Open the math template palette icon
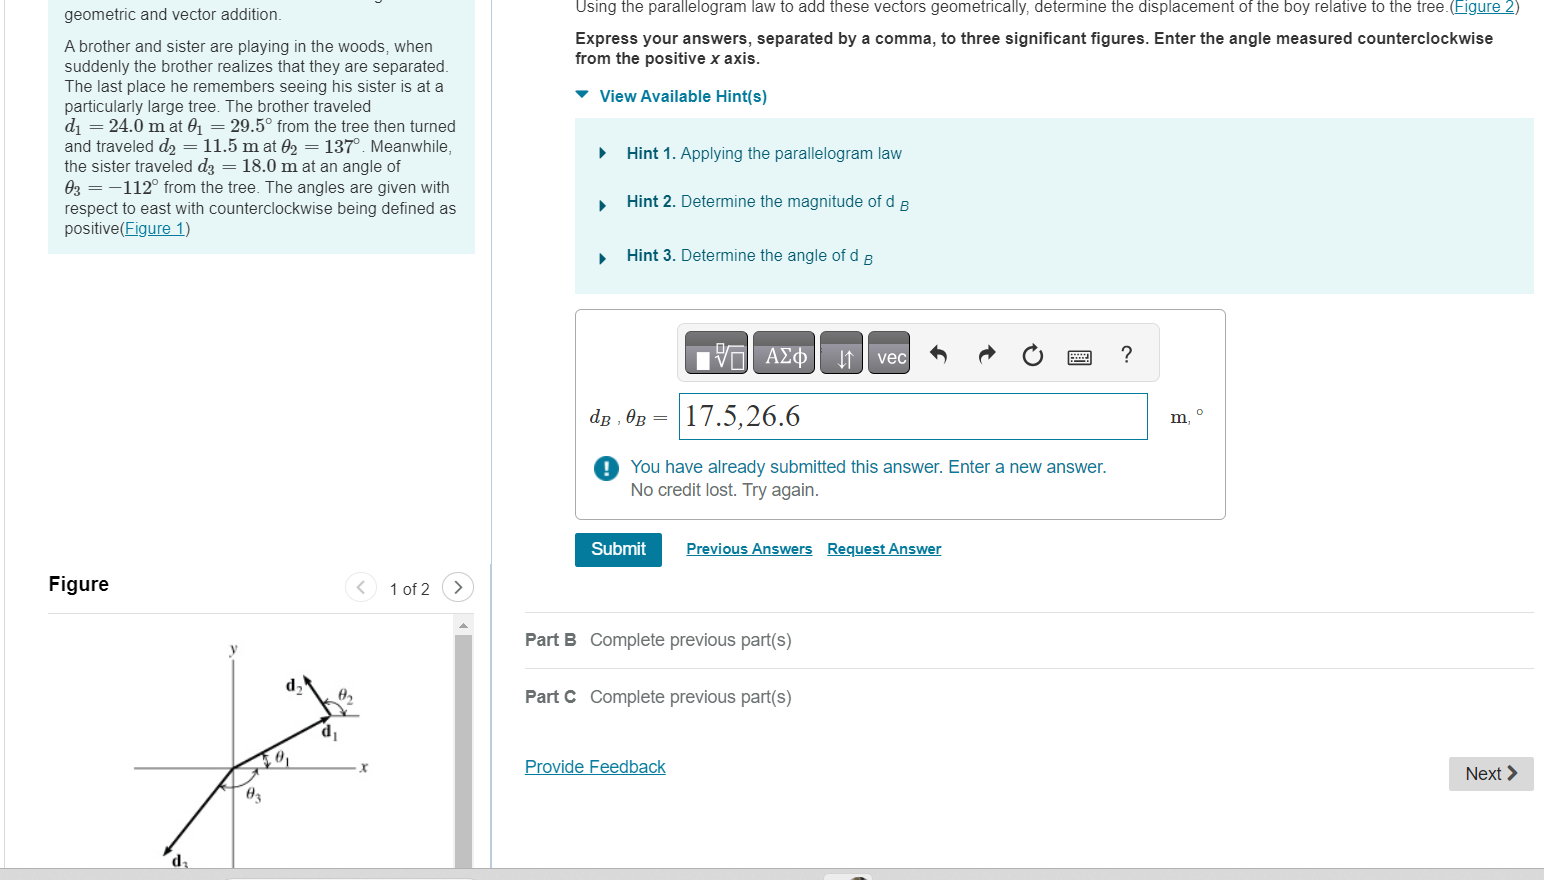 click(x=715, y=352)
